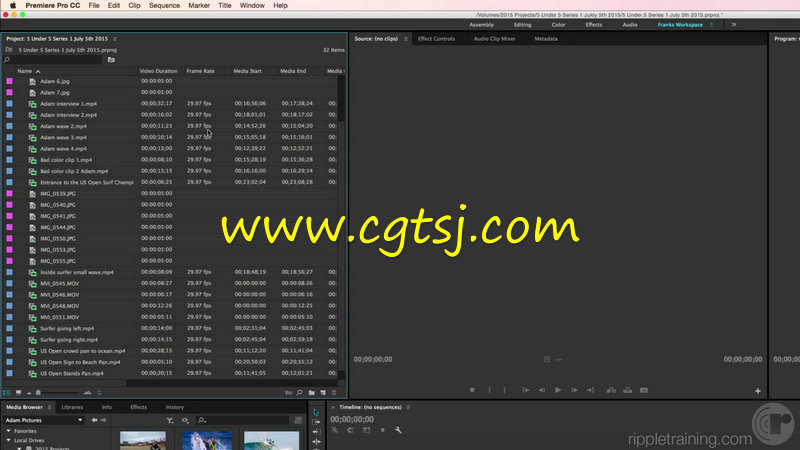Switch to the Effect Controls tab
This screenshot has width=800, height=450.
point(436,39)
